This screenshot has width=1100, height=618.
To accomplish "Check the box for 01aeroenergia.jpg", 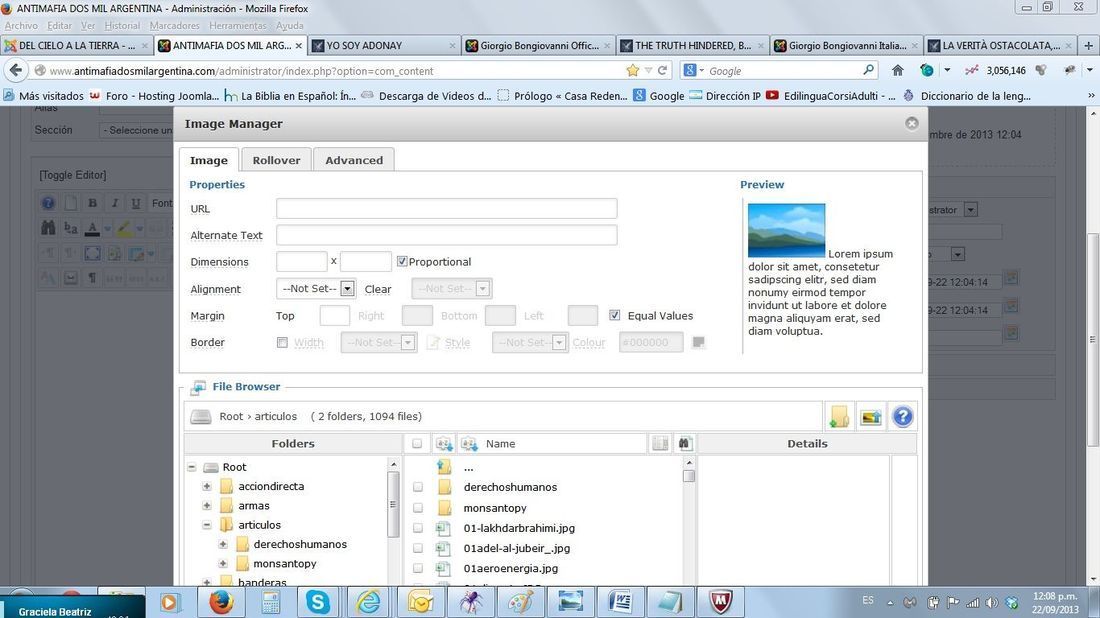I will (417, 568).
